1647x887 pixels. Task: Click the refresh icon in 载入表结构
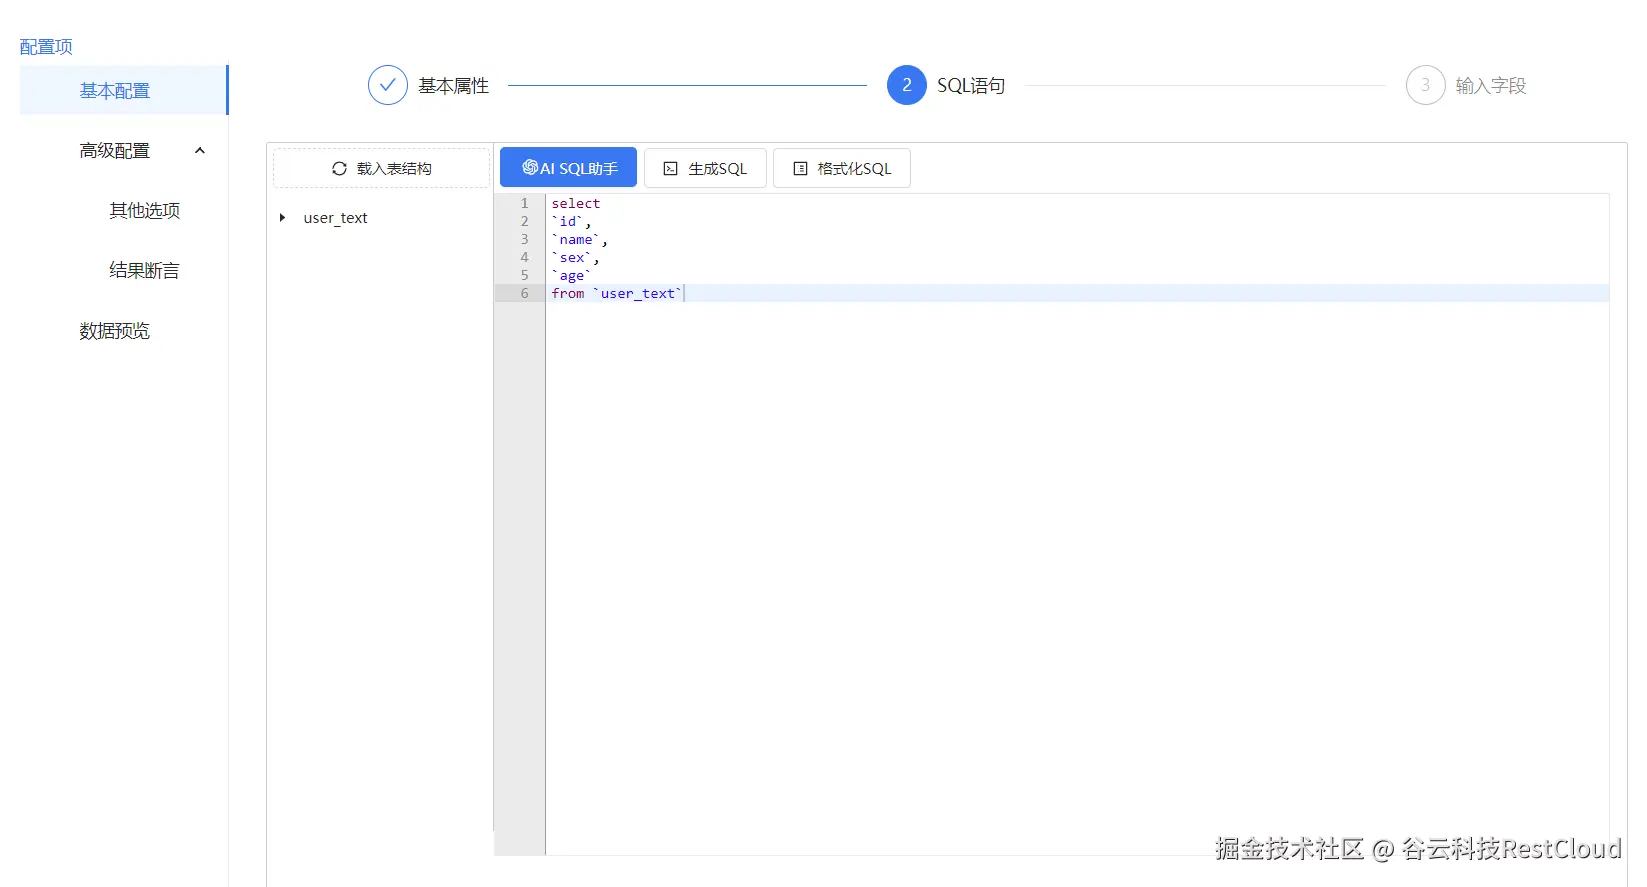tap(339, 169)
